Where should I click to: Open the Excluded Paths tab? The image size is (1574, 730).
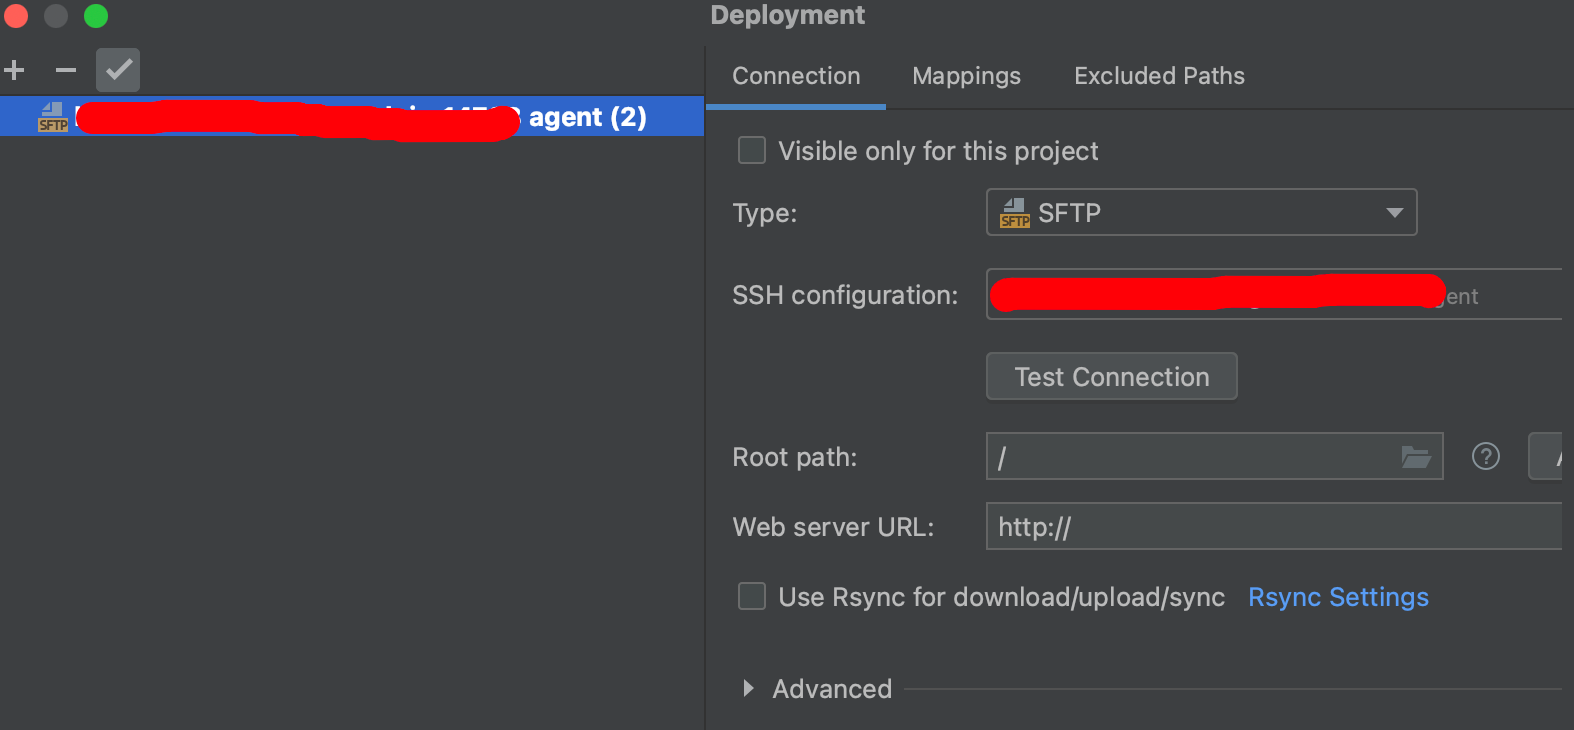(x=1159, y=76)
